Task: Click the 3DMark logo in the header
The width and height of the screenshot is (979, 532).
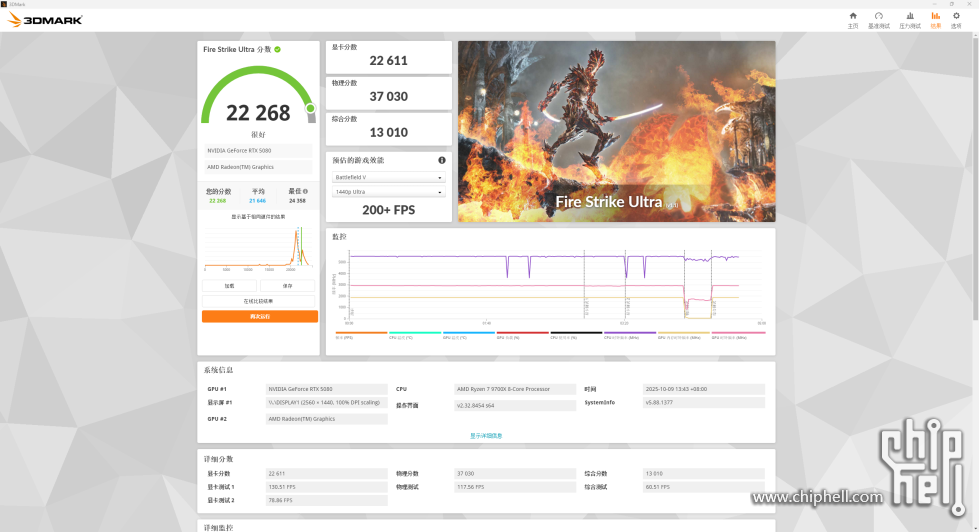Action: click(45, 19)
